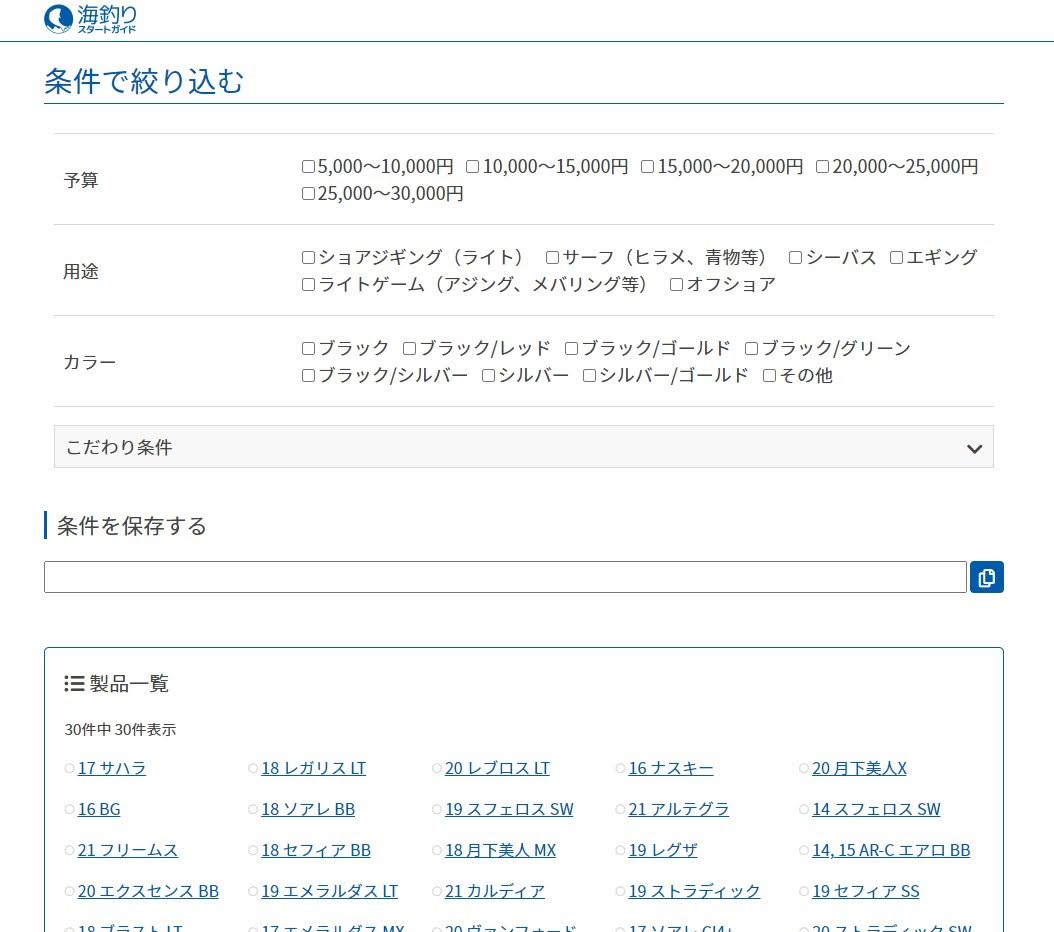The image size is (1054, 932).
Task: Visit the 19 セフィア SS product link
Action: point(865,891)
